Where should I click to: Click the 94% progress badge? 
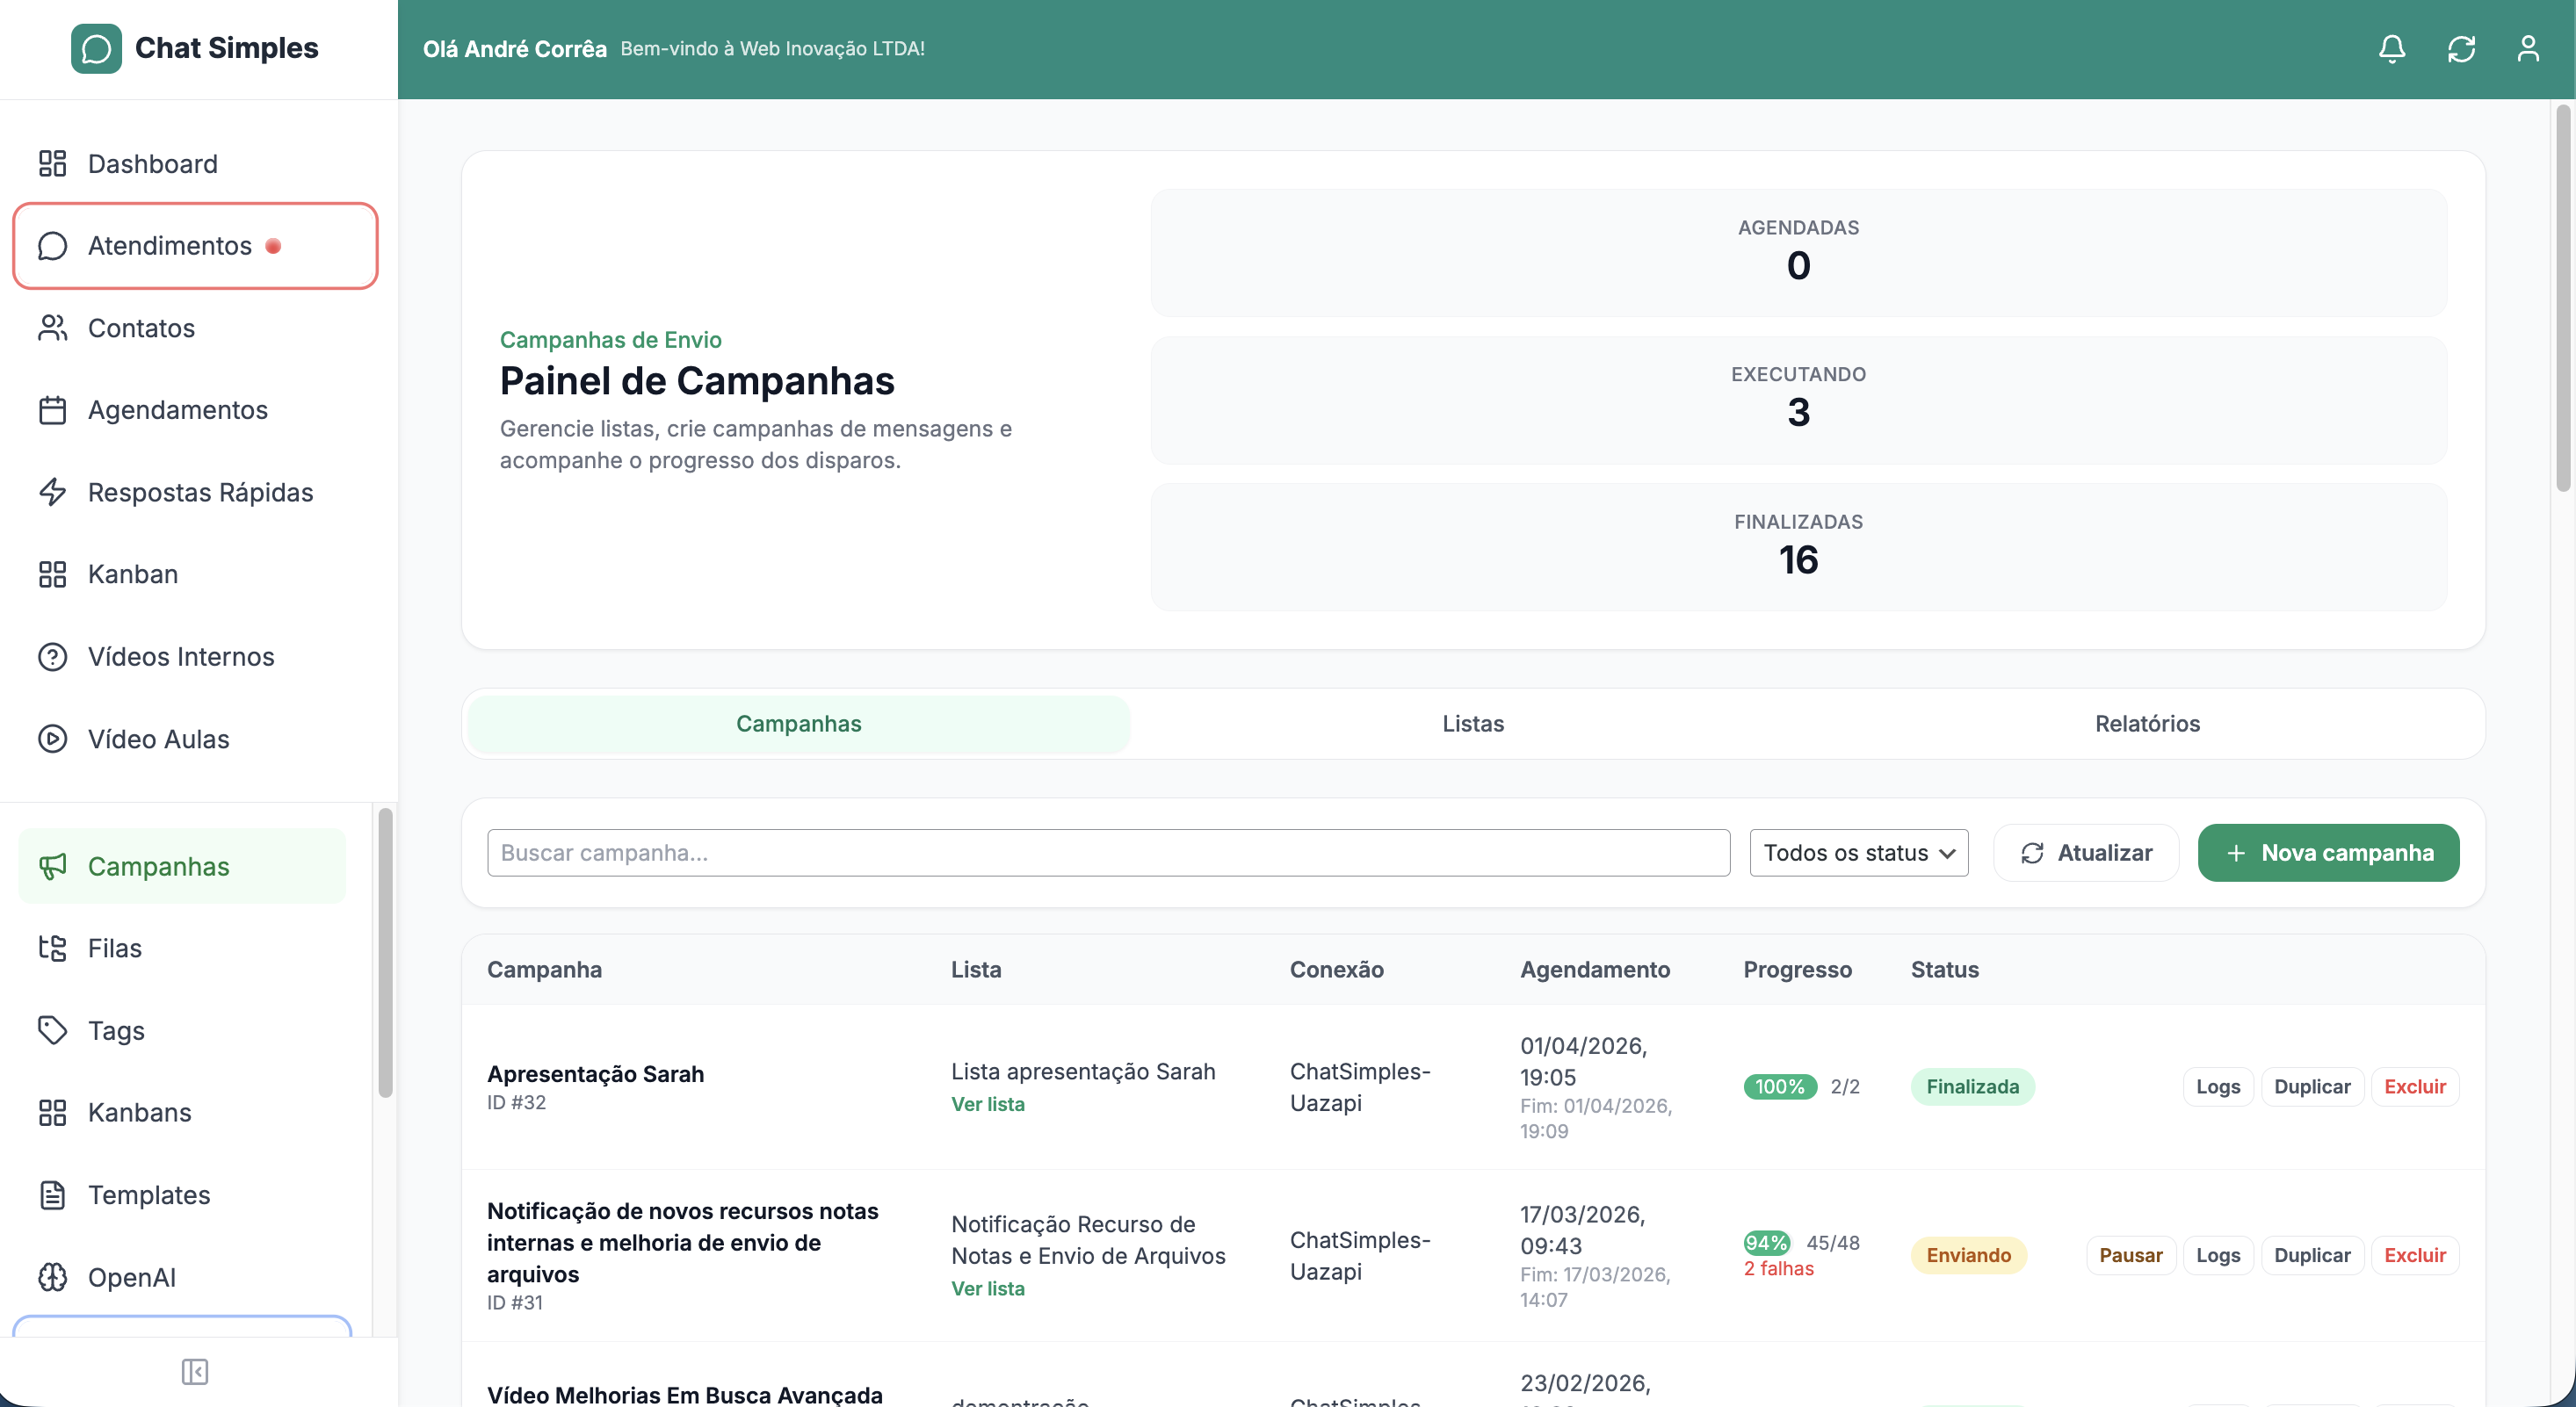click(x=1766, y=1243)
